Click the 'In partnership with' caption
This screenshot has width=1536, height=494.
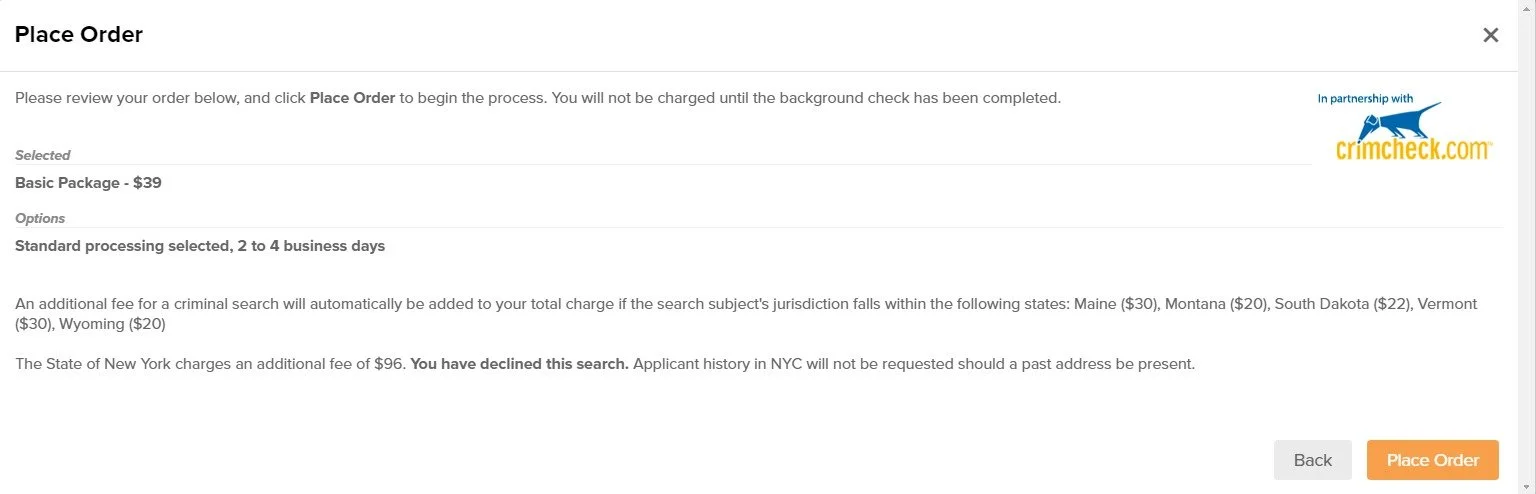[x=1365, y=99]
